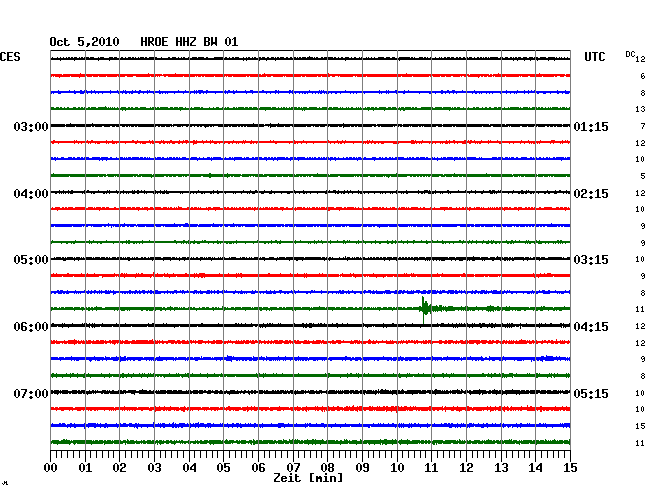Click the date label "Oct 5,2010"

tap(85, 42)
